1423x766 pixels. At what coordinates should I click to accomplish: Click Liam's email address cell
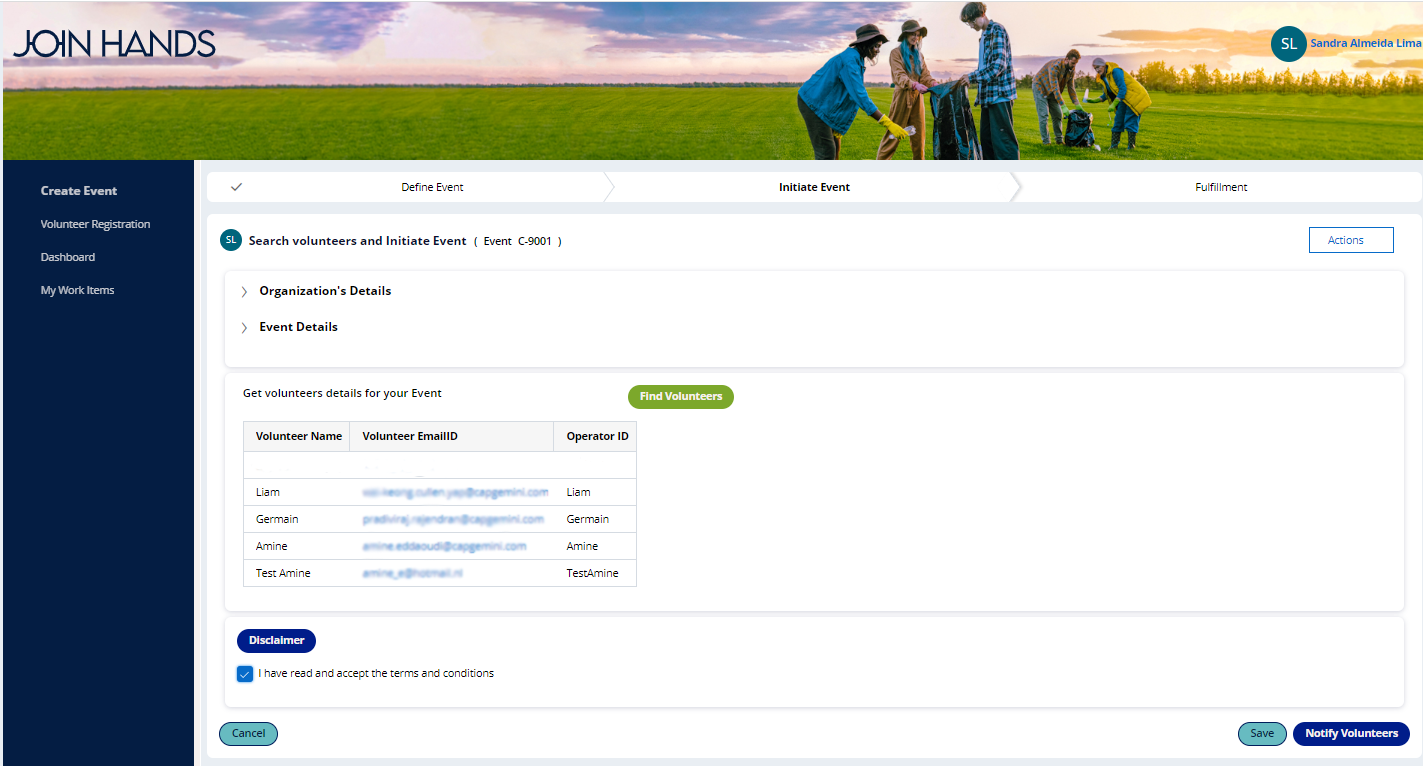[x=455, y=492]
